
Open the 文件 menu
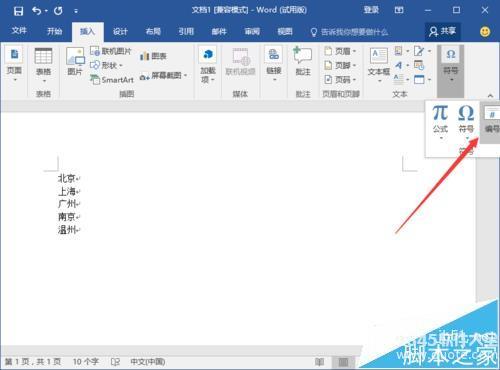pyautogui.click(x=19, y=31)
